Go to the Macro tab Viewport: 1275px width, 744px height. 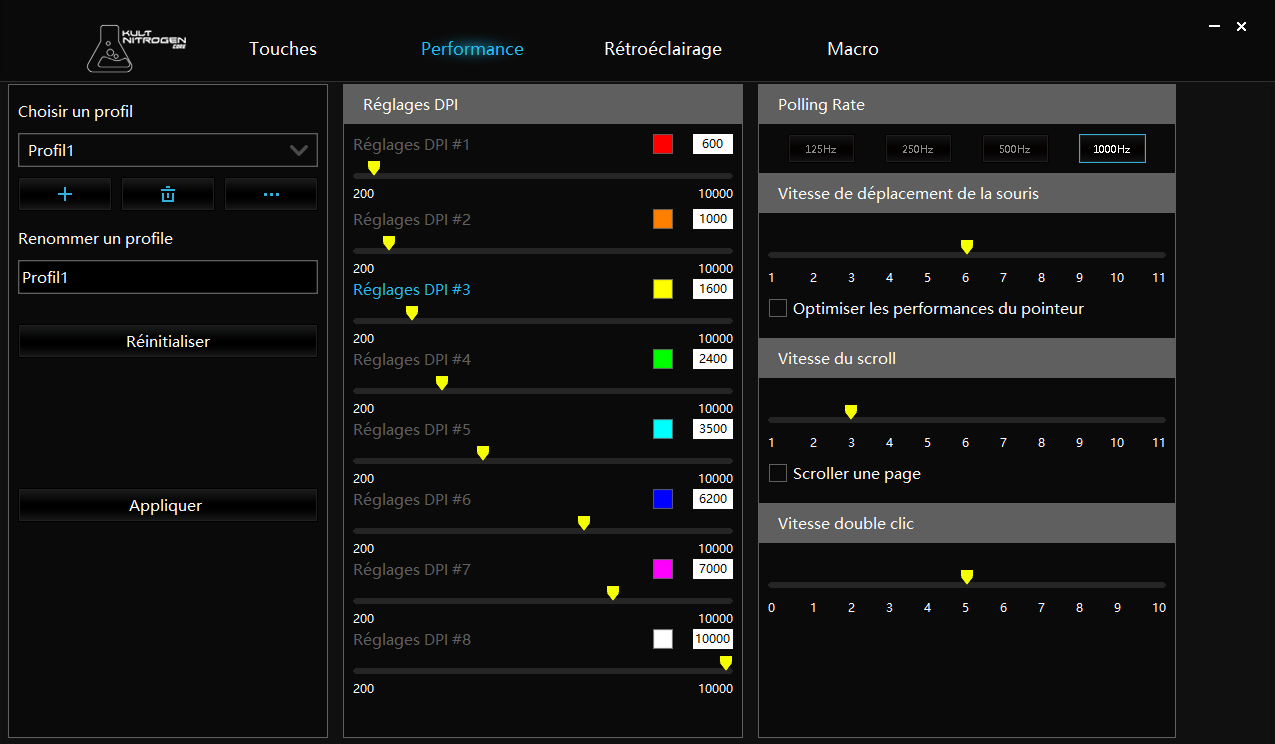[852, 49]
